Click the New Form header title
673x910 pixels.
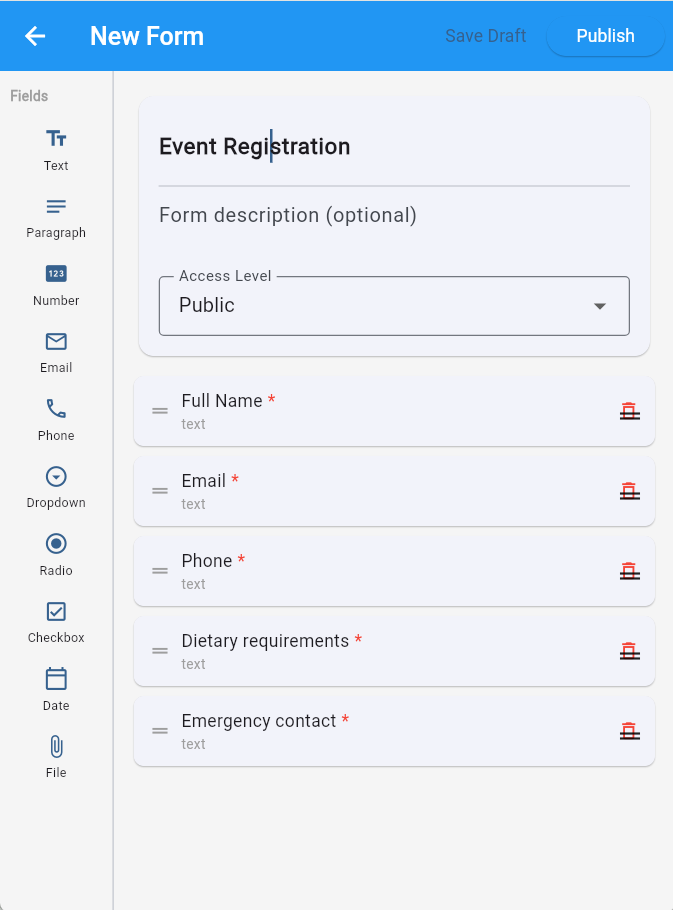coord(147,36)
